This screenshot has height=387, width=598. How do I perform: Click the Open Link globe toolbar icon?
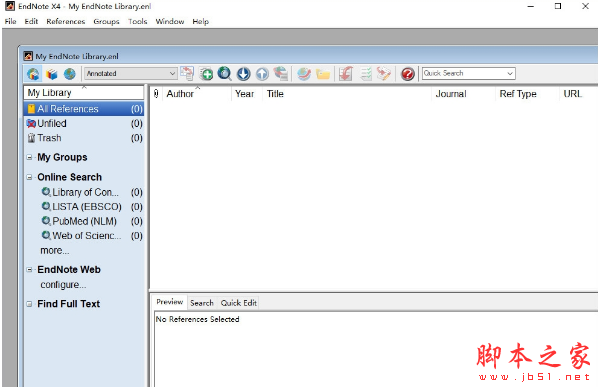pos(304,74)
